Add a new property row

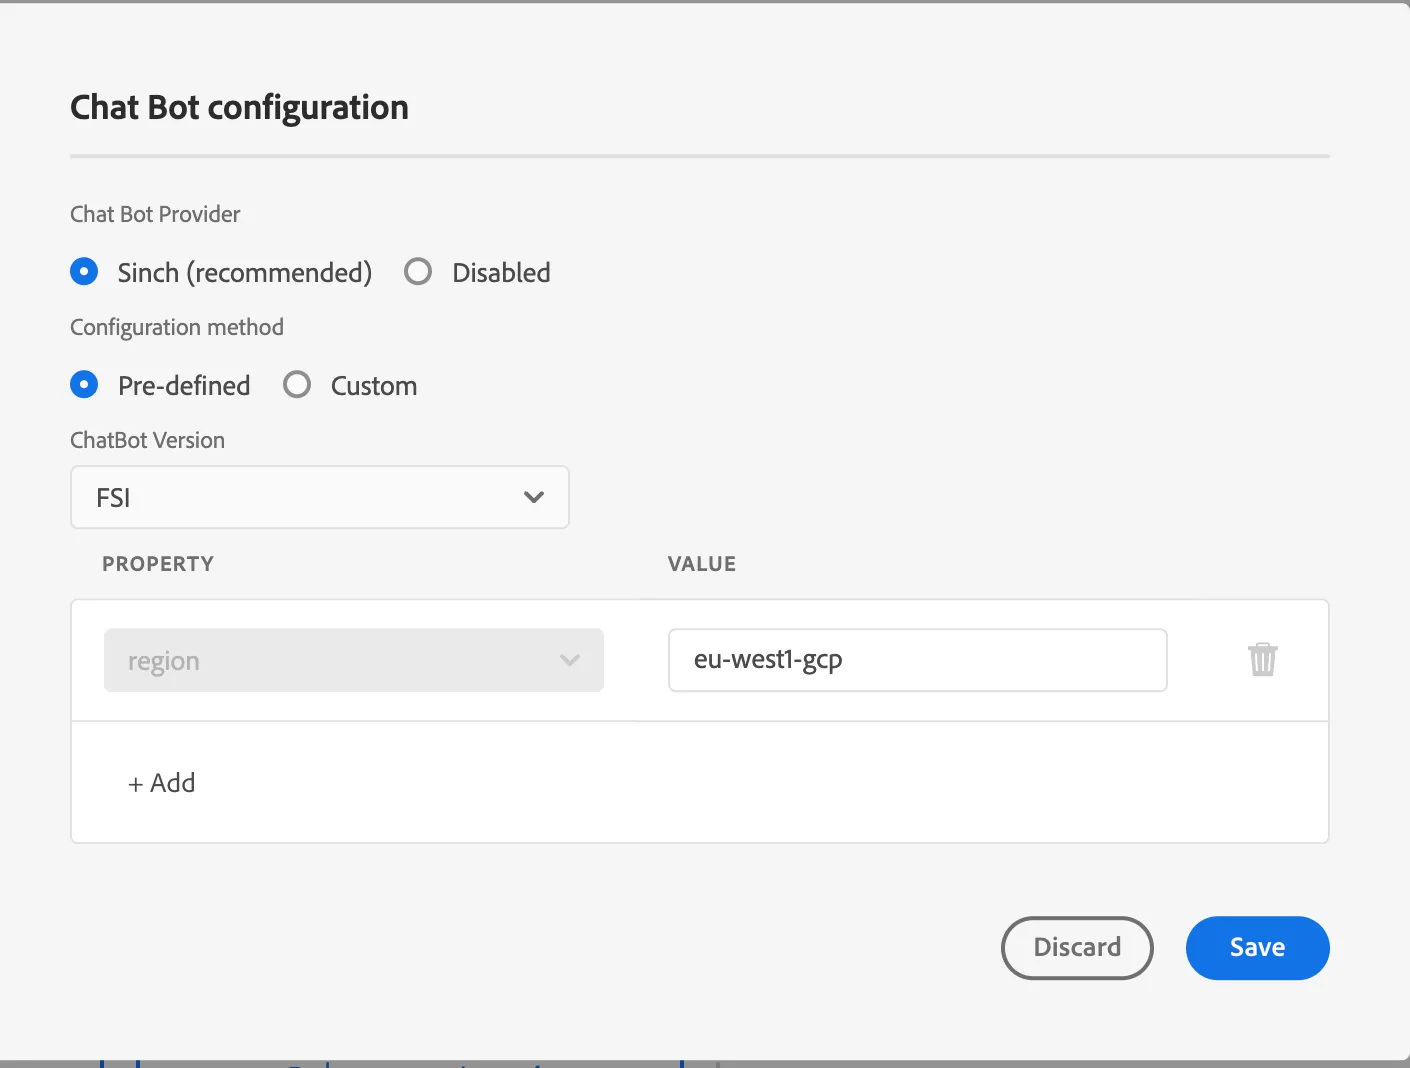(x=162, y=783)
